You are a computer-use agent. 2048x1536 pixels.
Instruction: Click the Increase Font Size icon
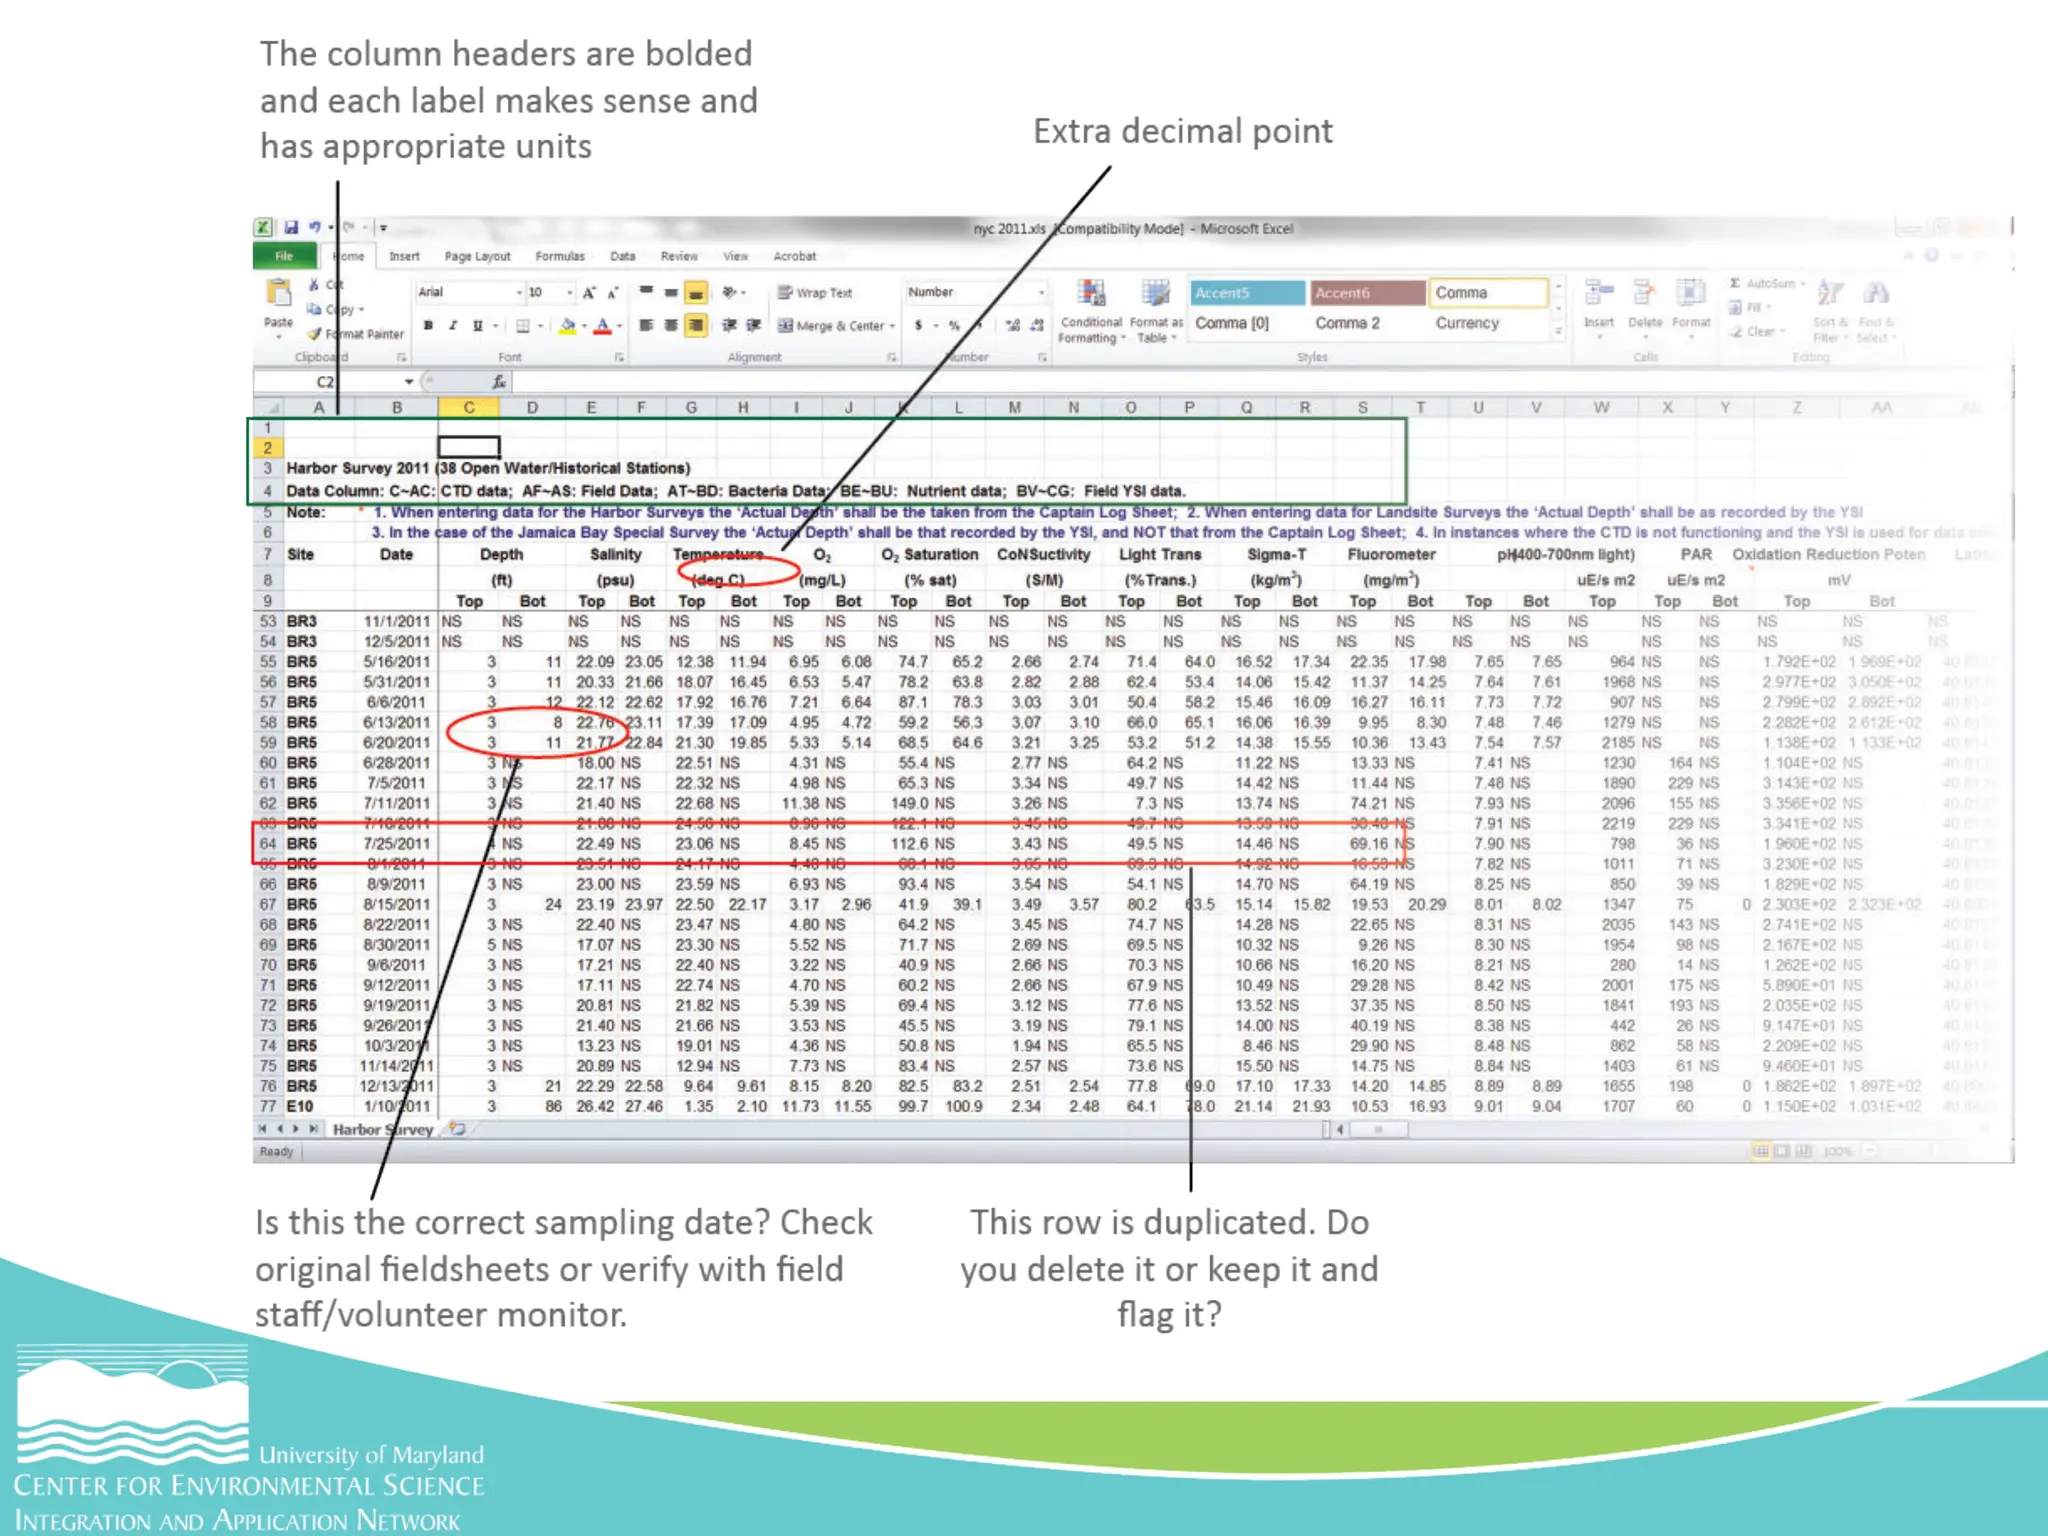pos(589,293)
